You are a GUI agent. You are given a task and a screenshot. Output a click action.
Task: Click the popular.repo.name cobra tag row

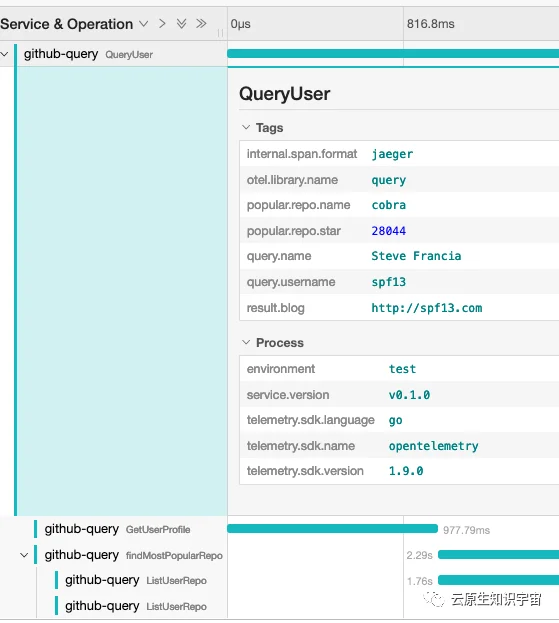point(399,205)
